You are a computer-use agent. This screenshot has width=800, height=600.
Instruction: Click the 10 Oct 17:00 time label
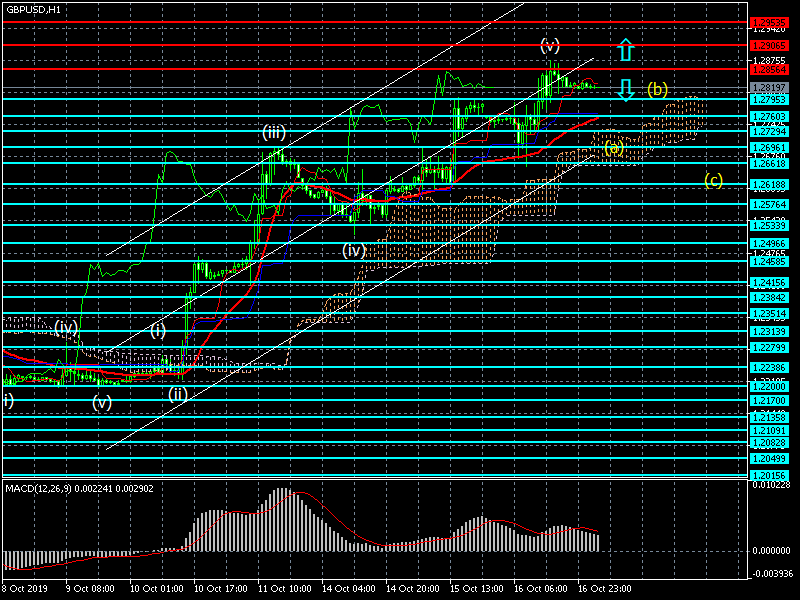click(x=221, y=588)
